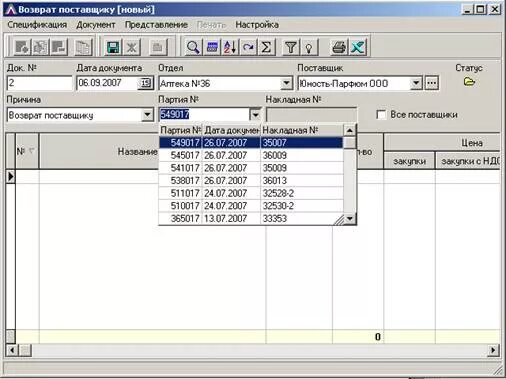Screen dimensions: 506x379
Task: Open the Документ menu
Action: (96, 25)
